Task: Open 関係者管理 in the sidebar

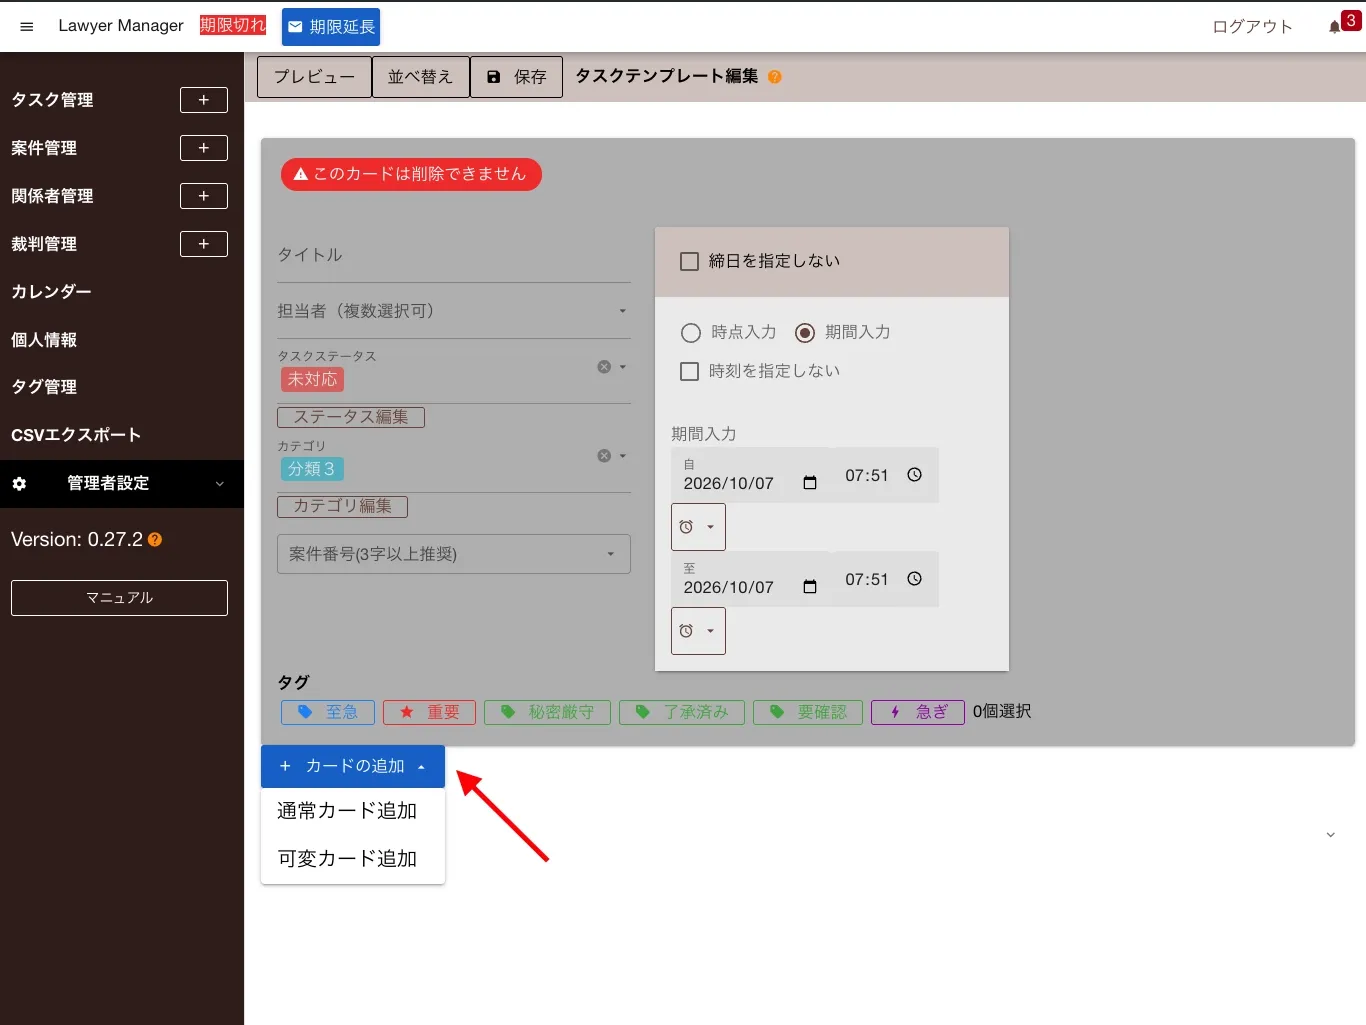Action: coord(52,196)
